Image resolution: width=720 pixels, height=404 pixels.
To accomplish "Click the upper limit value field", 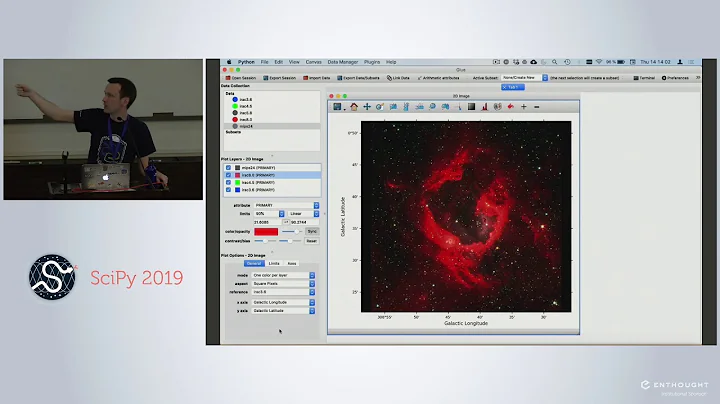I will pyautogui.click(x=304, y=222).
